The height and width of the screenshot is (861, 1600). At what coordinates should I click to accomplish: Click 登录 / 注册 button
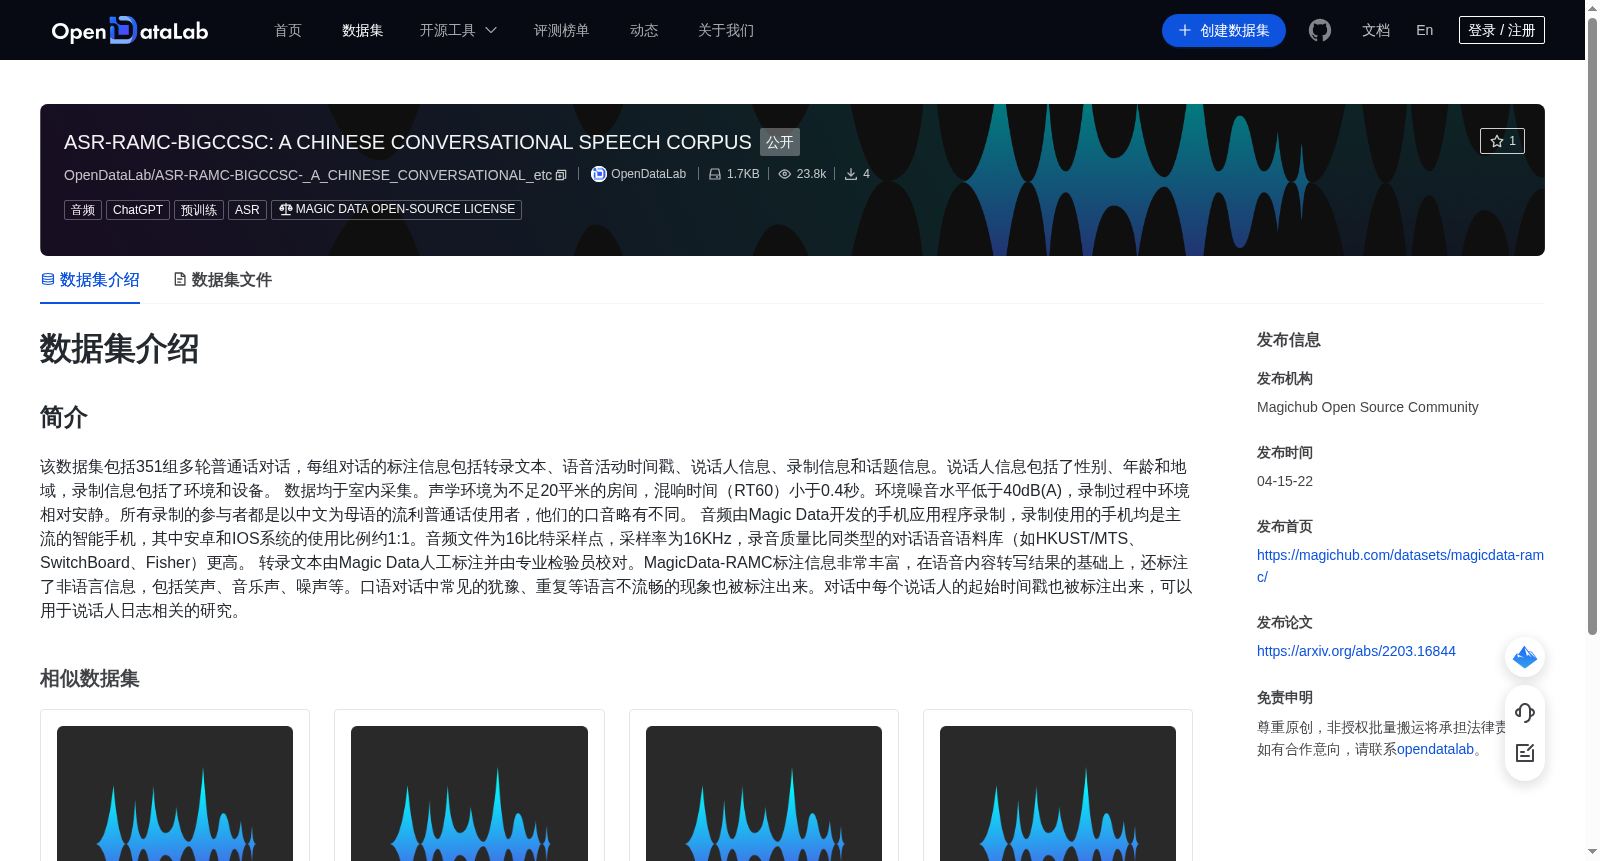tap(1502, 30)
